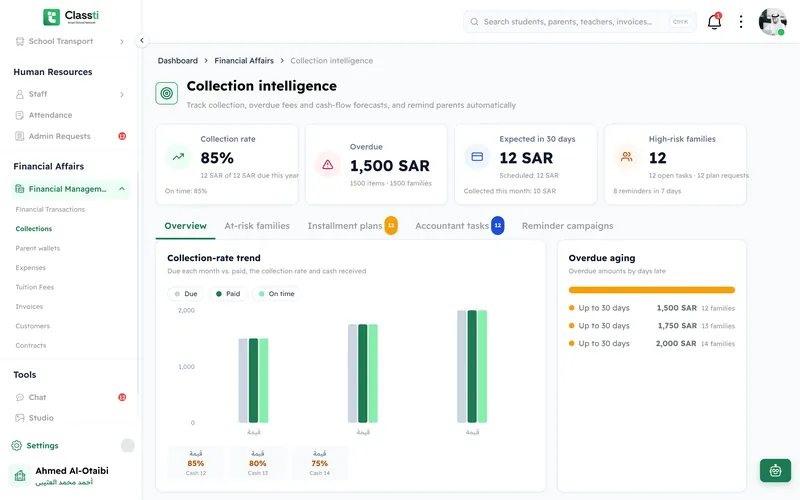Click the 80% Cash 13 summary tile
Screen dimensions: 800x500
[258, 463]
